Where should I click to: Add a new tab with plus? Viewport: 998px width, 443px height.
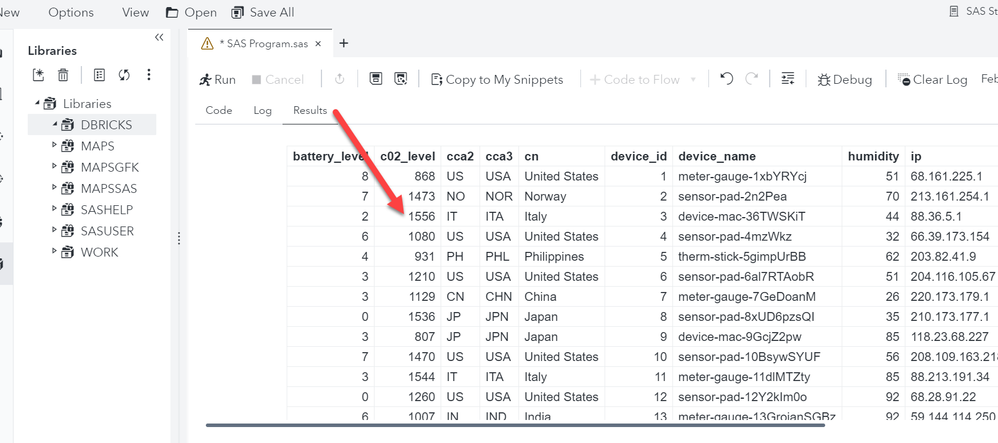click(344, 43)
